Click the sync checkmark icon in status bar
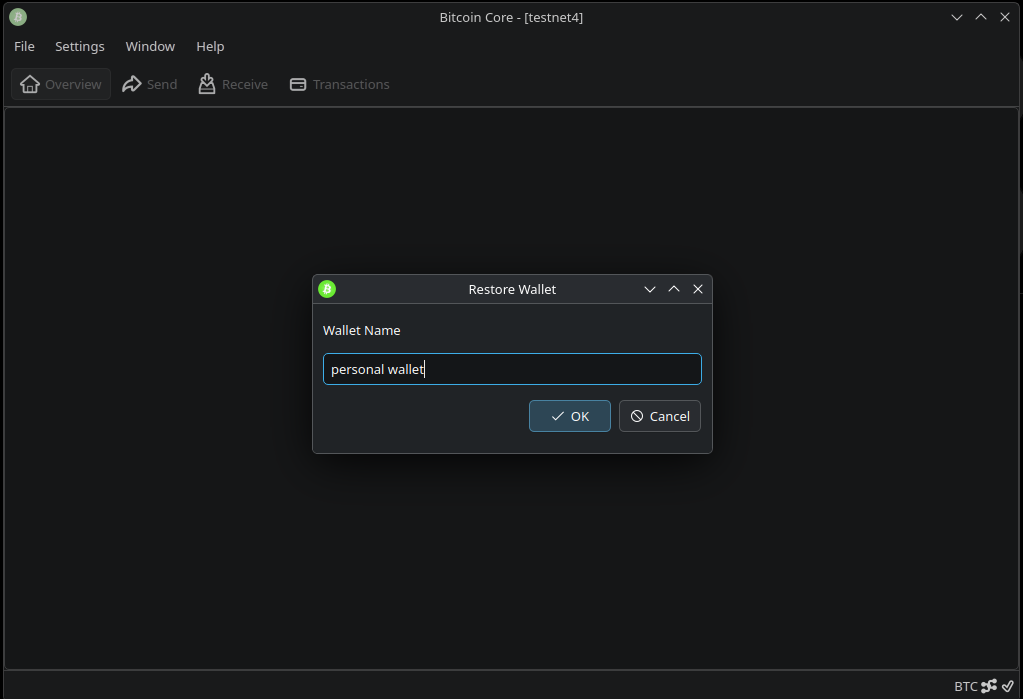The height and width of the screenshot is (699, 1023). click(1008, 686)
